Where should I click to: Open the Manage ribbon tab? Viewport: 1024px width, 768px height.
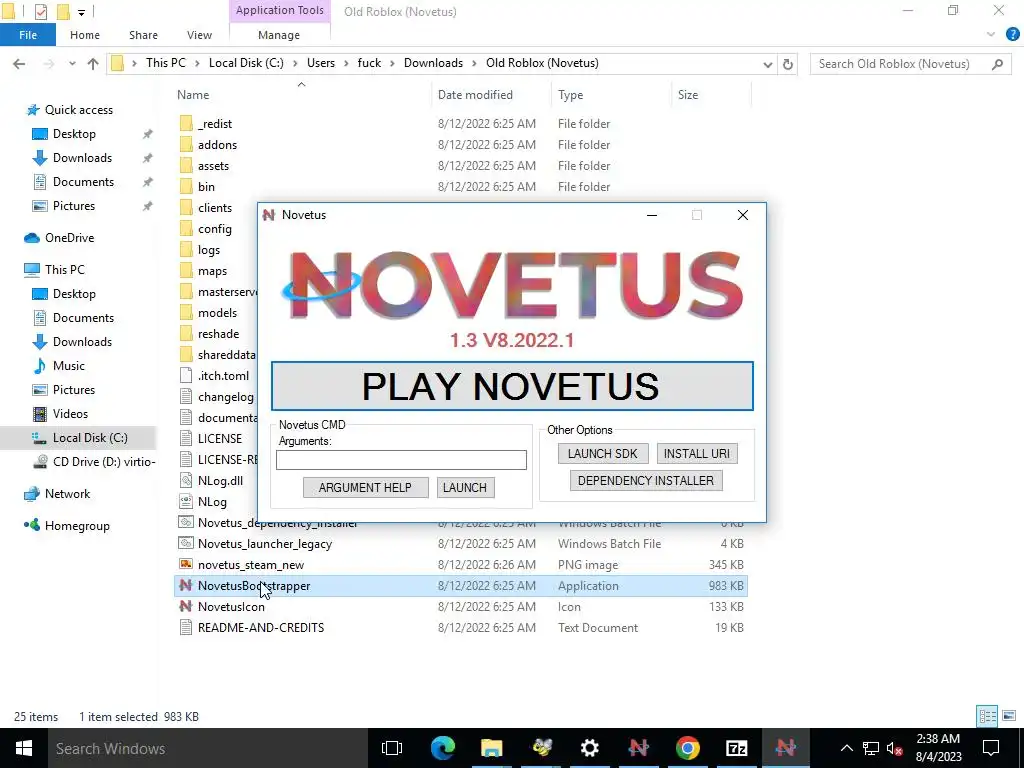pos(279,35)
